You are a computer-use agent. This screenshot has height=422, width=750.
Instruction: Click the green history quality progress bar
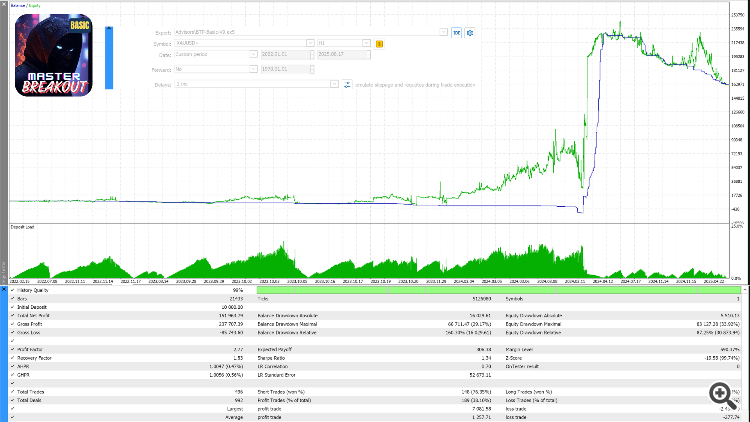pos(500,290)
